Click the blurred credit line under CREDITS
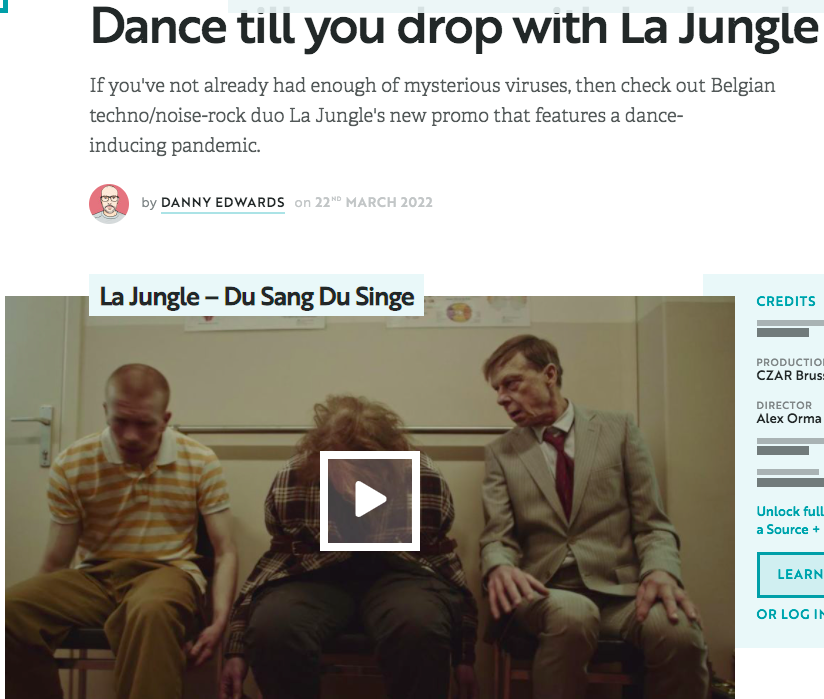Screen dimensions: 824x699 790,328
